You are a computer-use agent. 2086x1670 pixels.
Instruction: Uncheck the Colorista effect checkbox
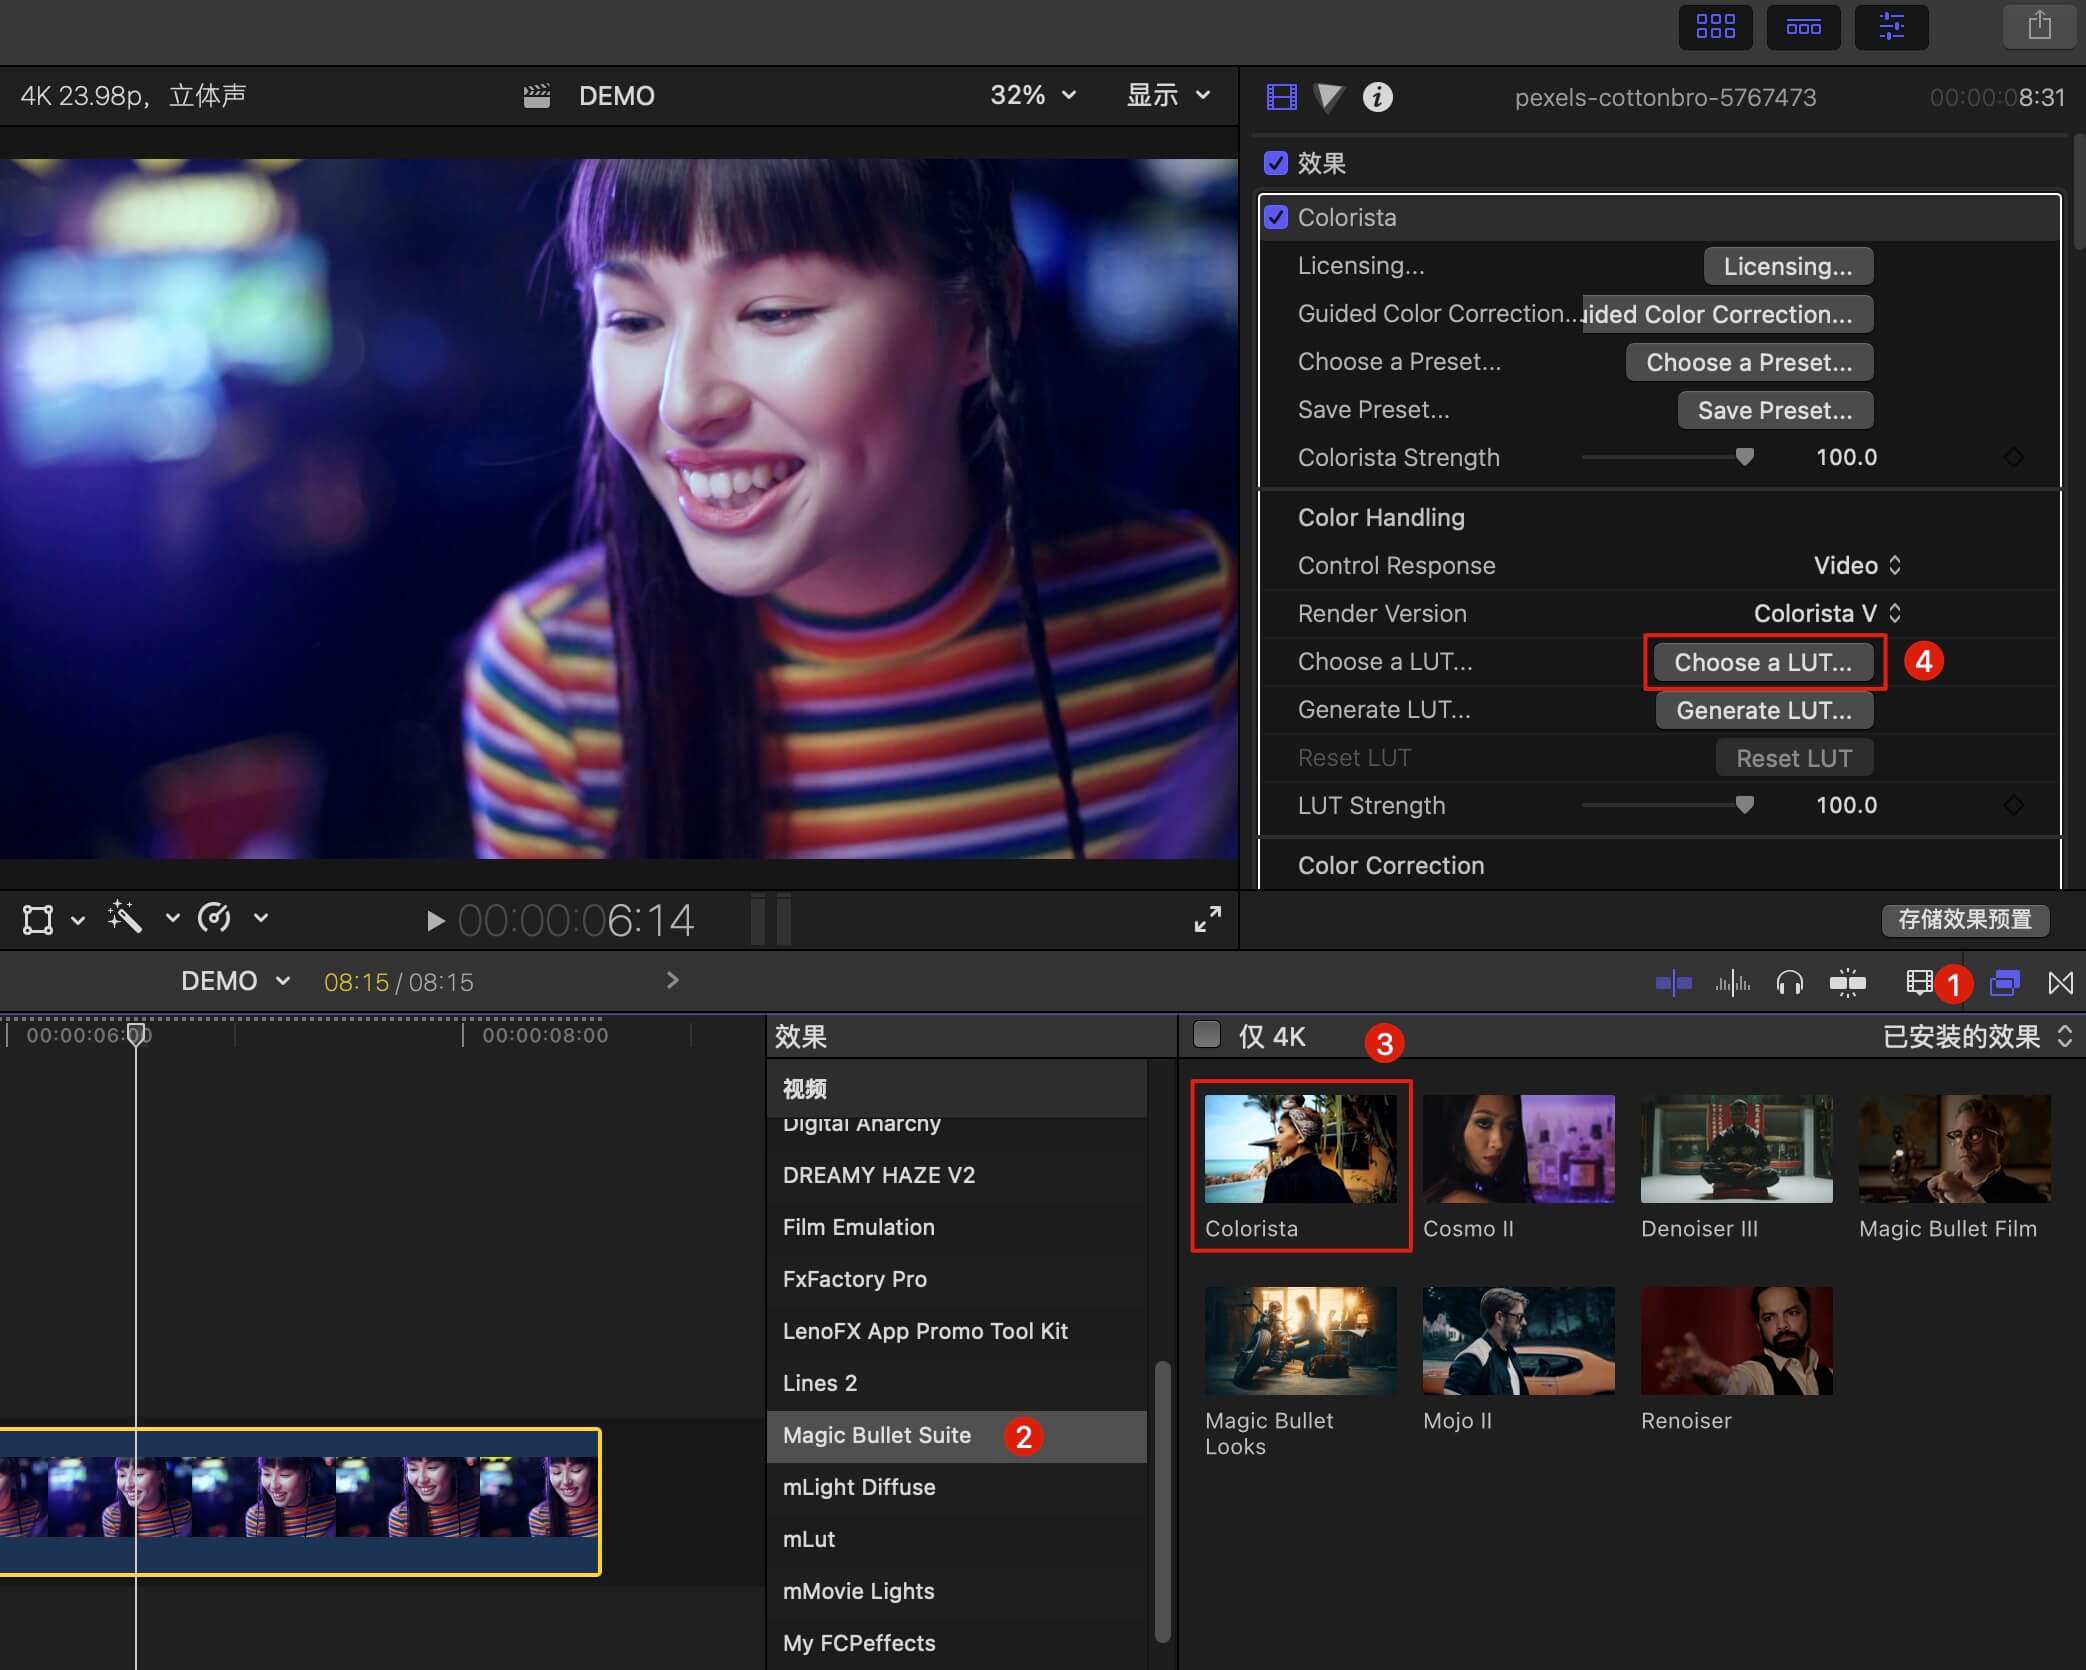coord(1275,217)
